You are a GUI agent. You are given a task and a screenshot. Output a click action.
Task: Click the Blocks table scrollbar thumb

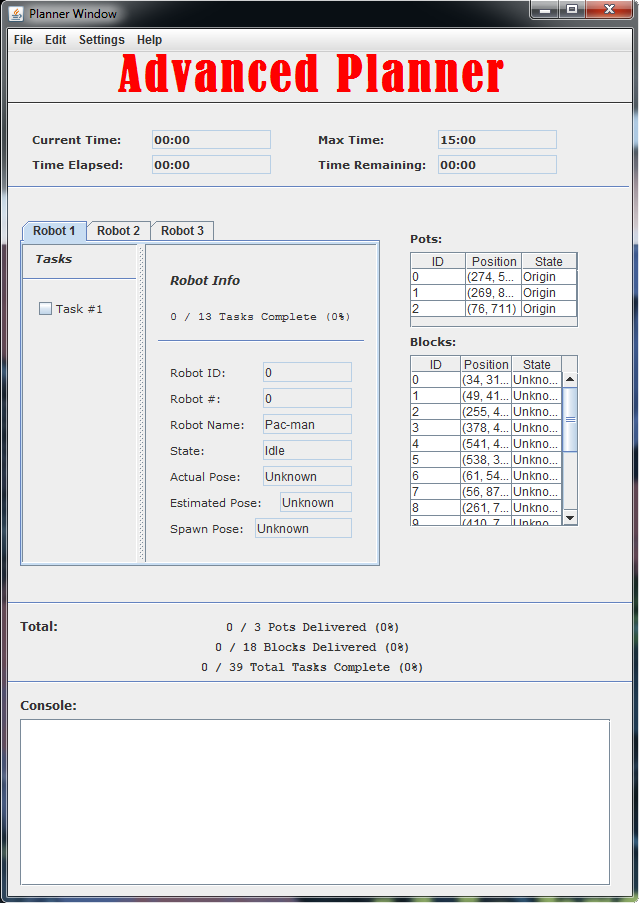click(570, 420)
